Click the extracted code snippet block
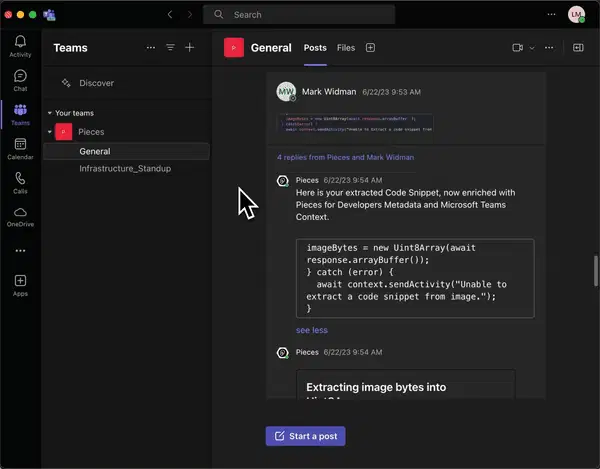The image size is (600, 469). pos(415,278)
